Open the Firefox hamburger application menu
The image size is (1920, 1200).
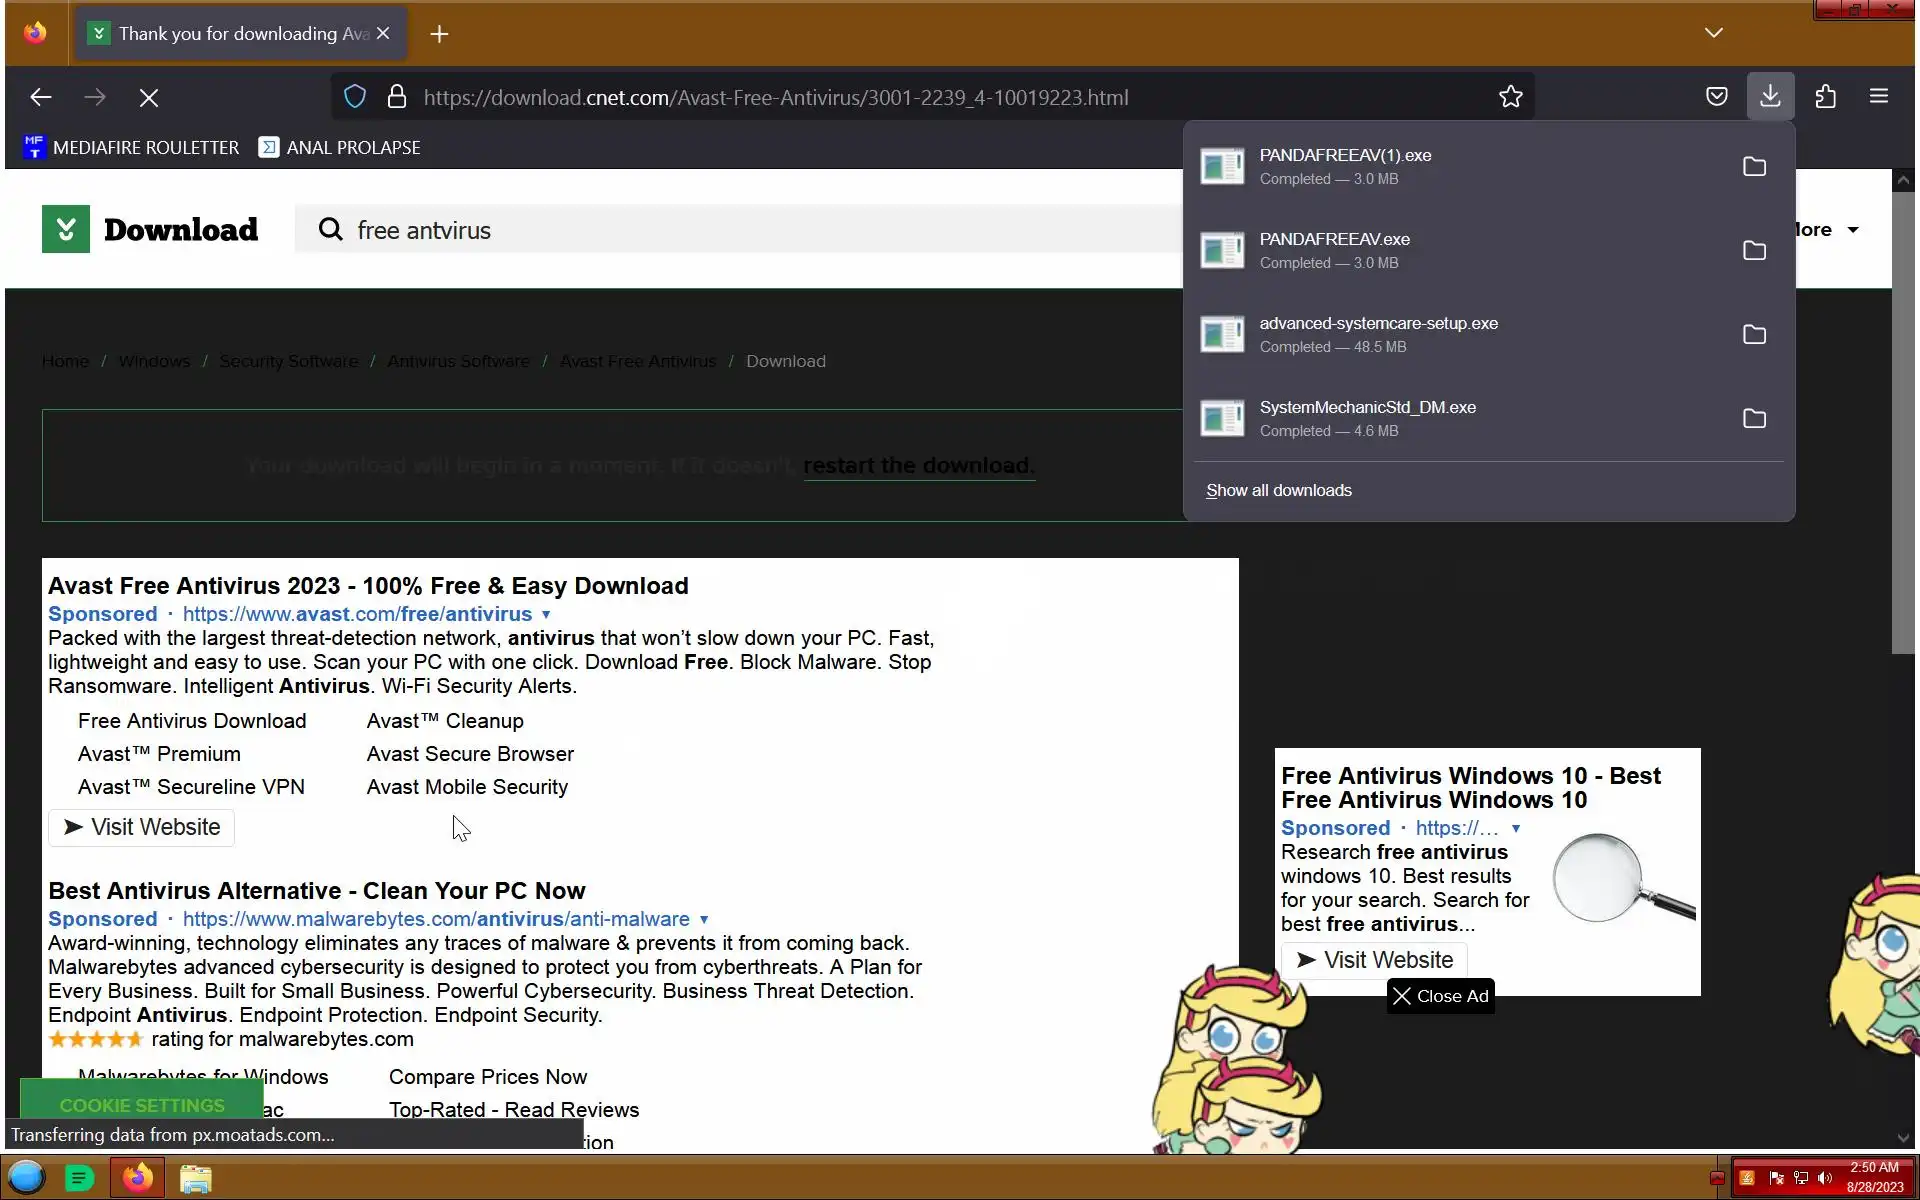(x=1878, y=97)
